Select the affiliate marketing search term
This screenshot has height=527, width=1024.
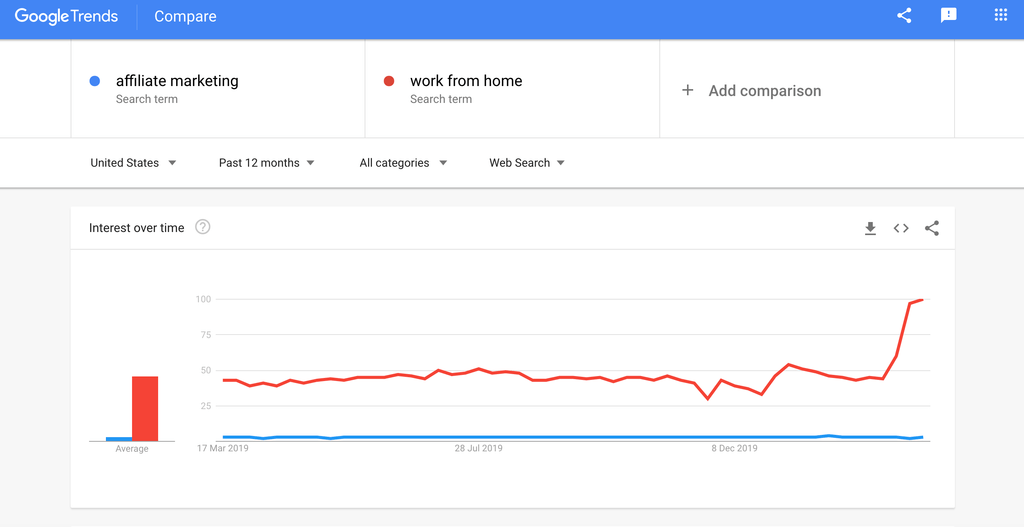tap(177, 81)
